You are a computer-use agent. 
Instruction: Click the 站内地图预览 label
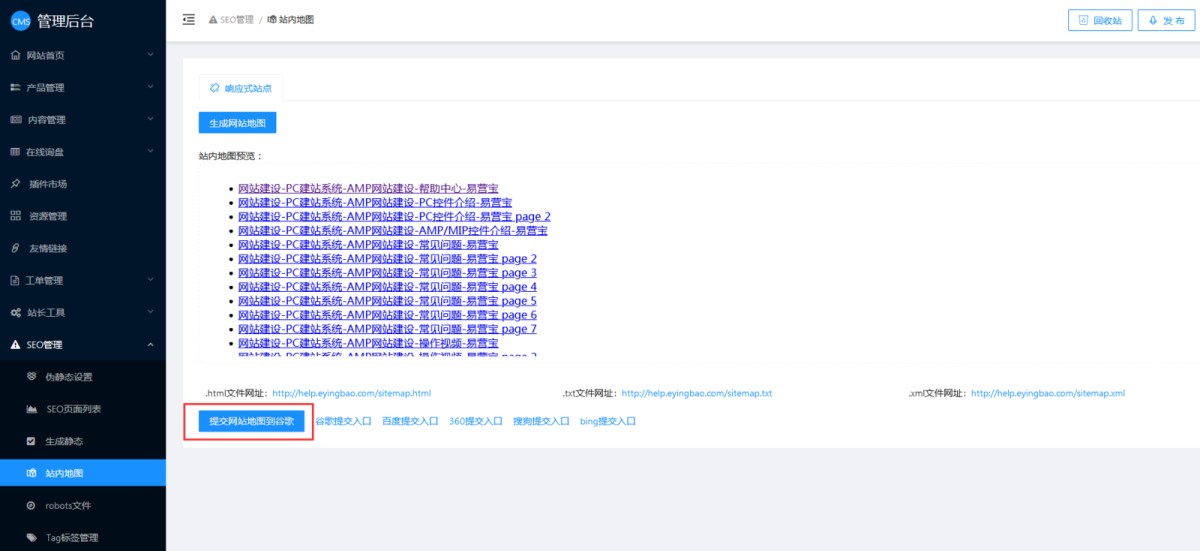pyautogui.click(x=230, y=156)
